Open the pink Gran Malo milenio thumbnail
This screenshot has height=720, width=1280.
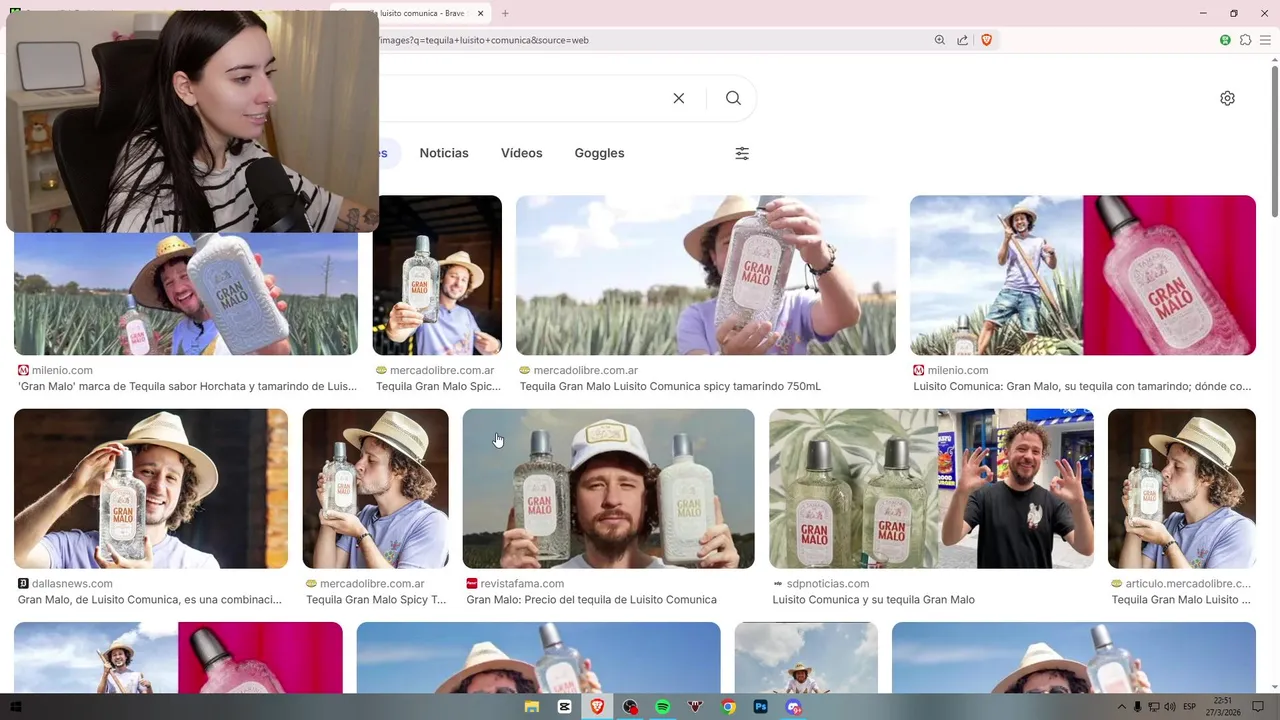coord(1083,275)
